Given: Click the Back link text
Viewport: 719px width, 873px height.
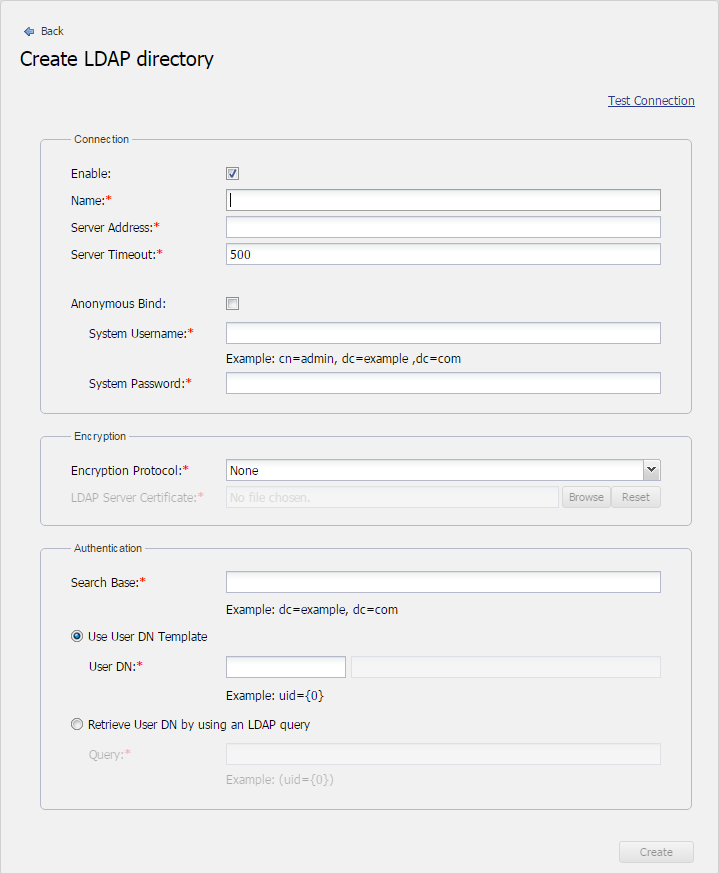Looking at the screenshot, I should [x=52, y=32].
